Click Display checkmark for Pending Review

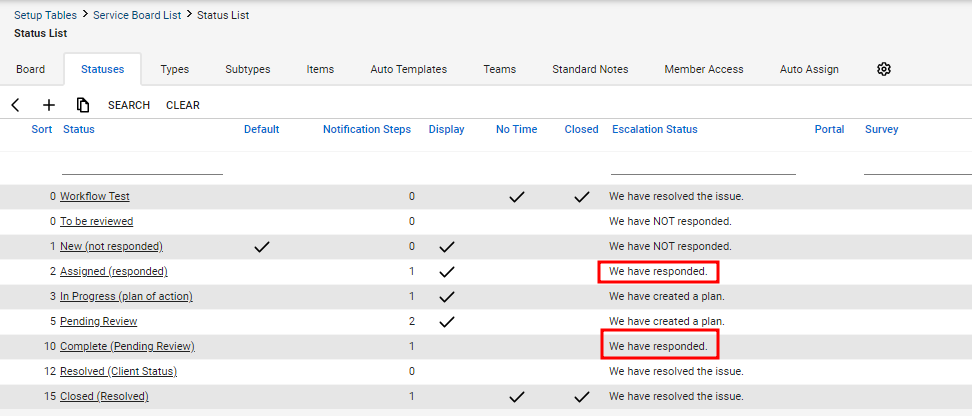(446, 322)
